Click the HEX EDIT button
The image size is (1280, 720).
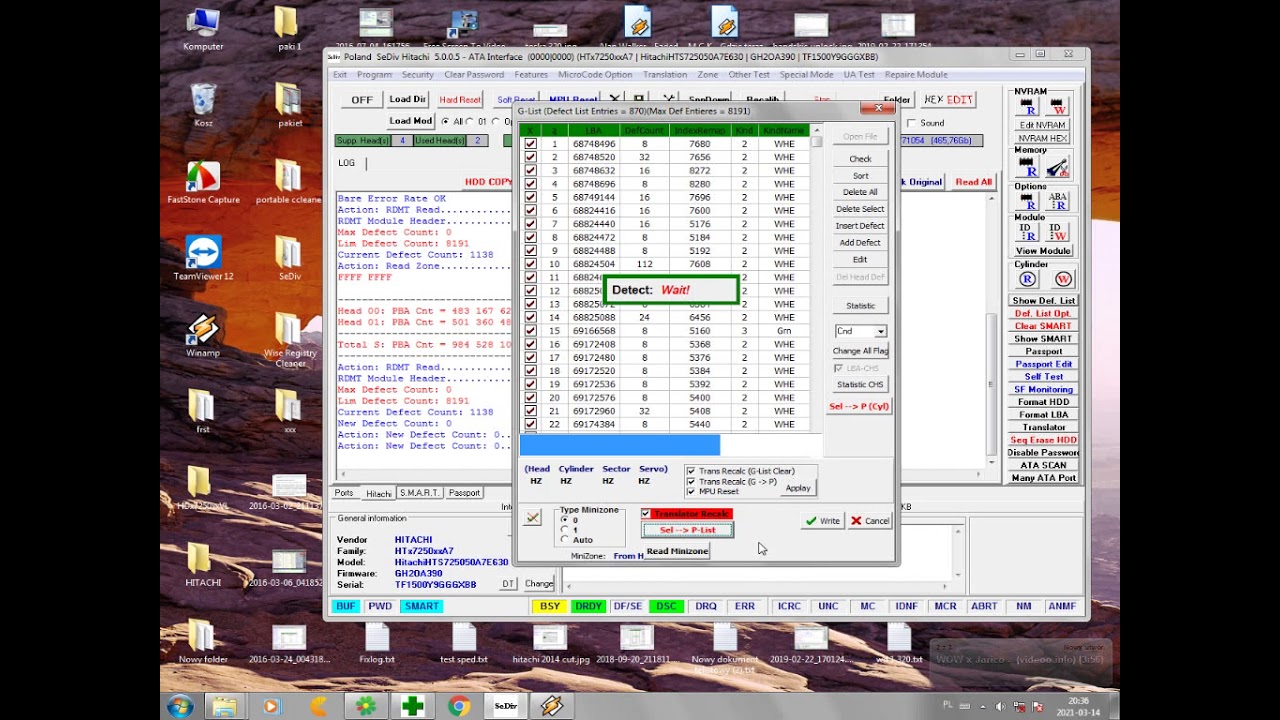(948, 100)
